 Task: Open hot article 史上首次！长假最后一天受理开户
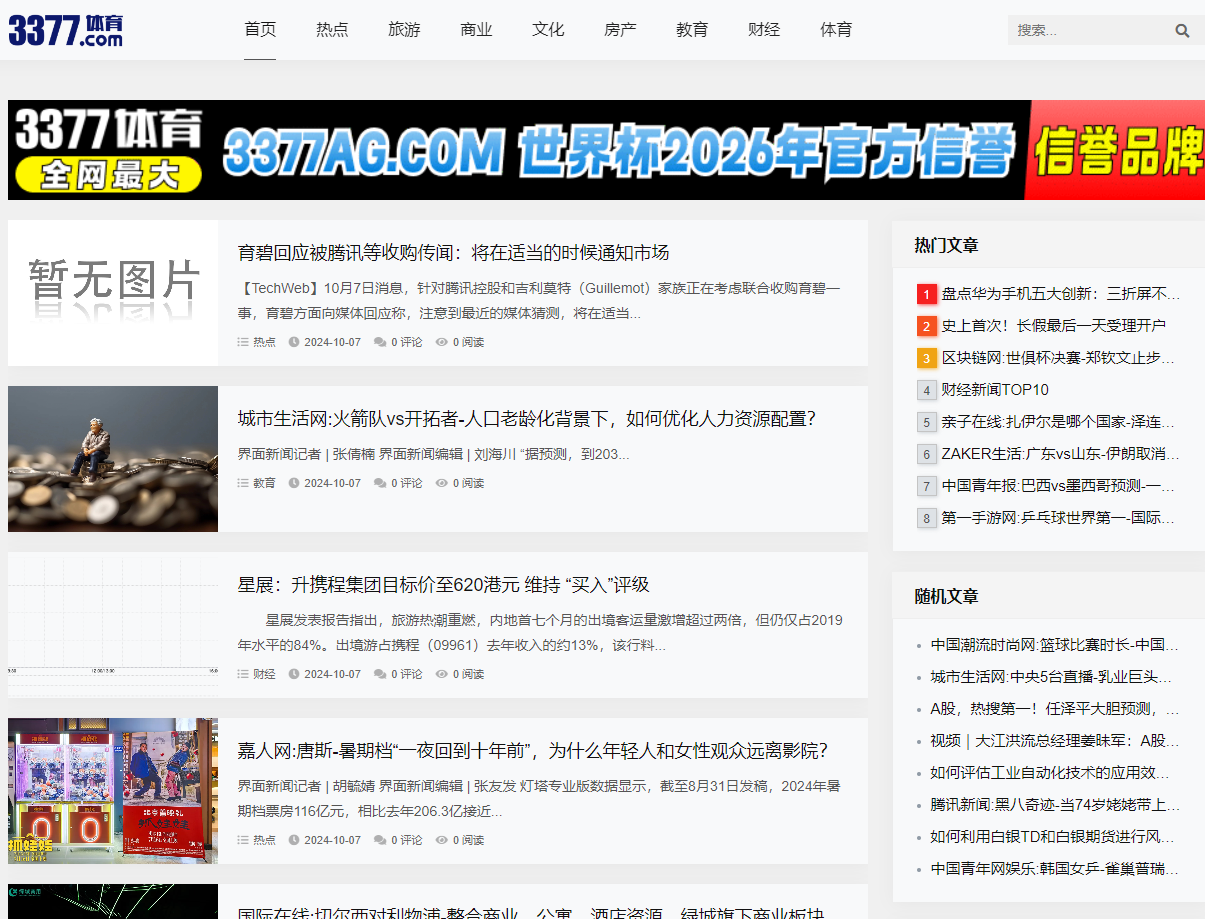click(x=1053, y=326)
